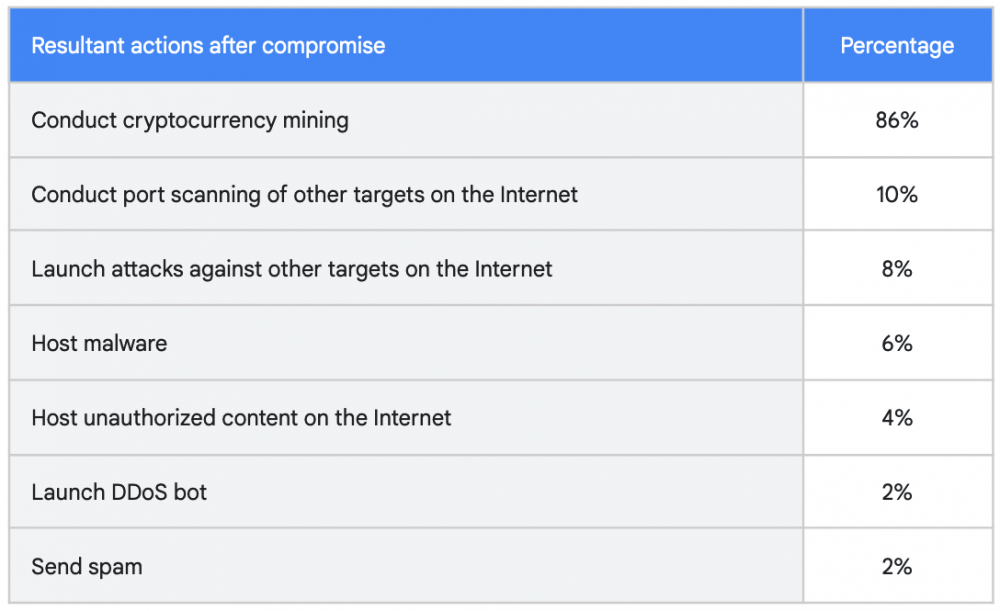Image resolution: width=1000 pixels, height=611 pixels.
Task: Select 'Host unauthorized content on the Internet' text
Action: pyautogui.click(x=241, y=418)
